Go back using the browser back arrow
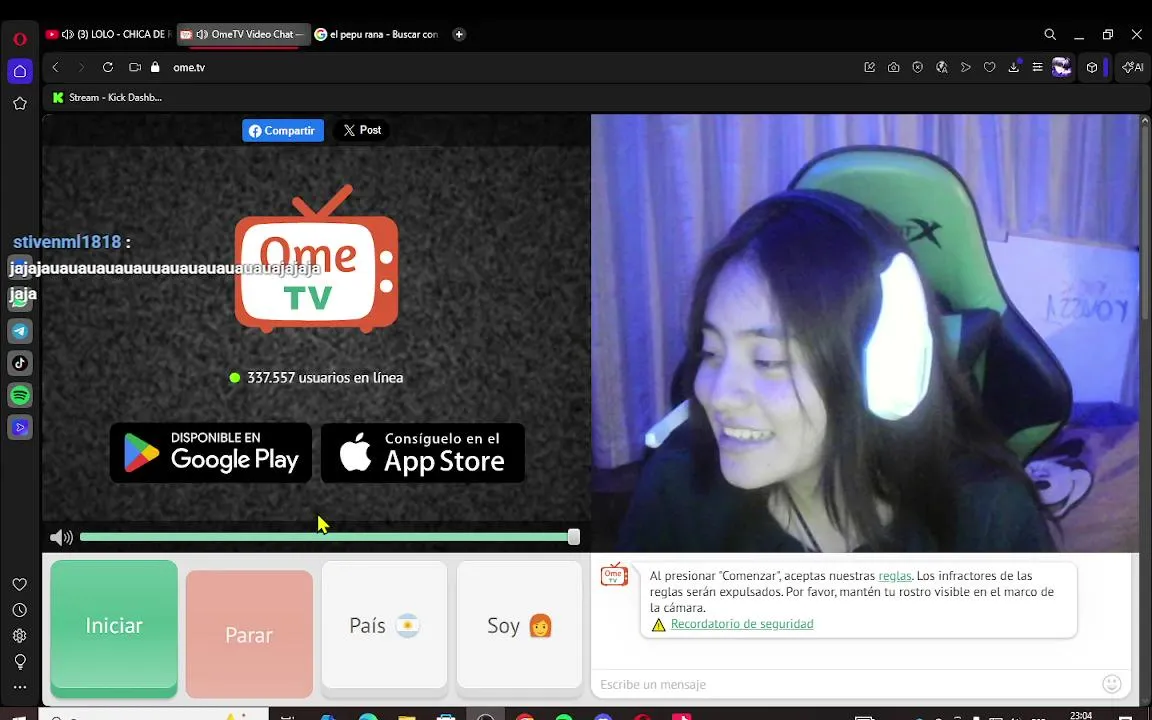 click(55, 67)
